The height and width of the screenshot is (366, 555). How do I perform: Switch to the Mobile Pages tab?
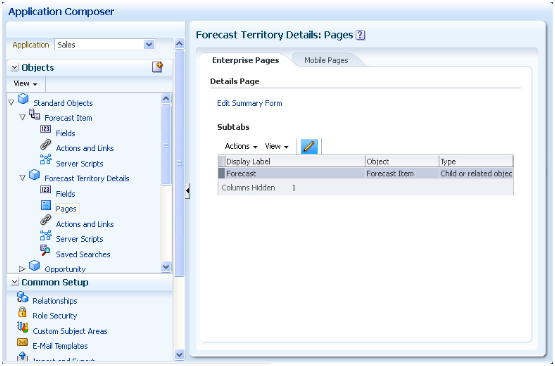click(326, 60)
